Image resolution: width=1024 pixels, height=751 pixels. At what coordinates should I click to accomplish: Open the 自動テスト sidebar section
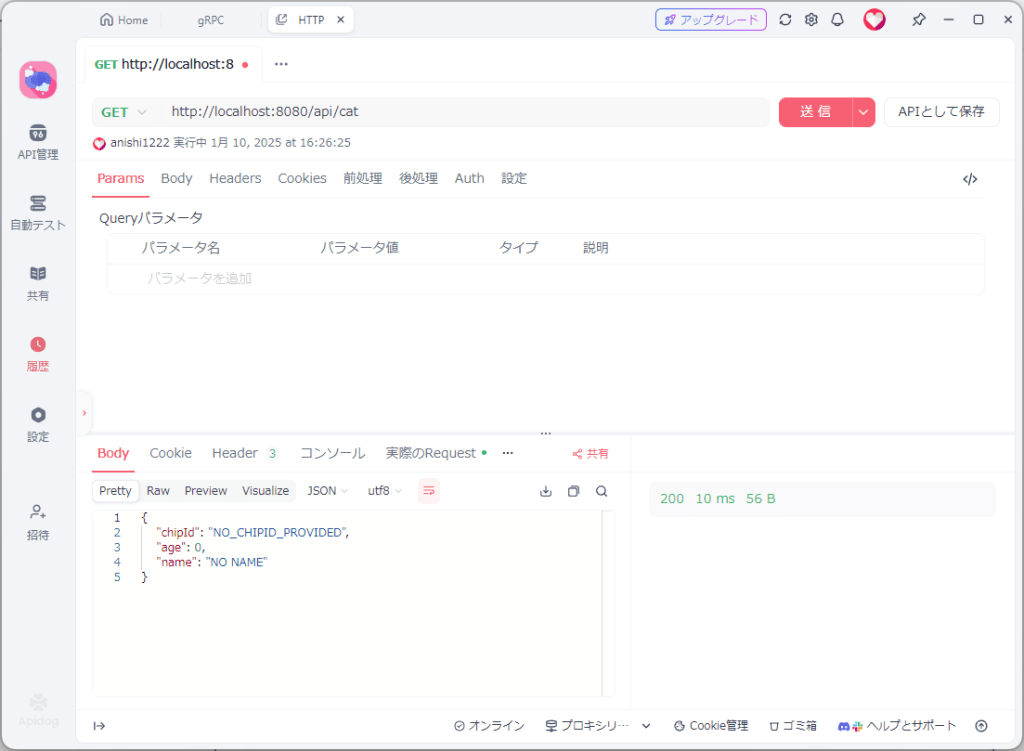pos(37,212)
